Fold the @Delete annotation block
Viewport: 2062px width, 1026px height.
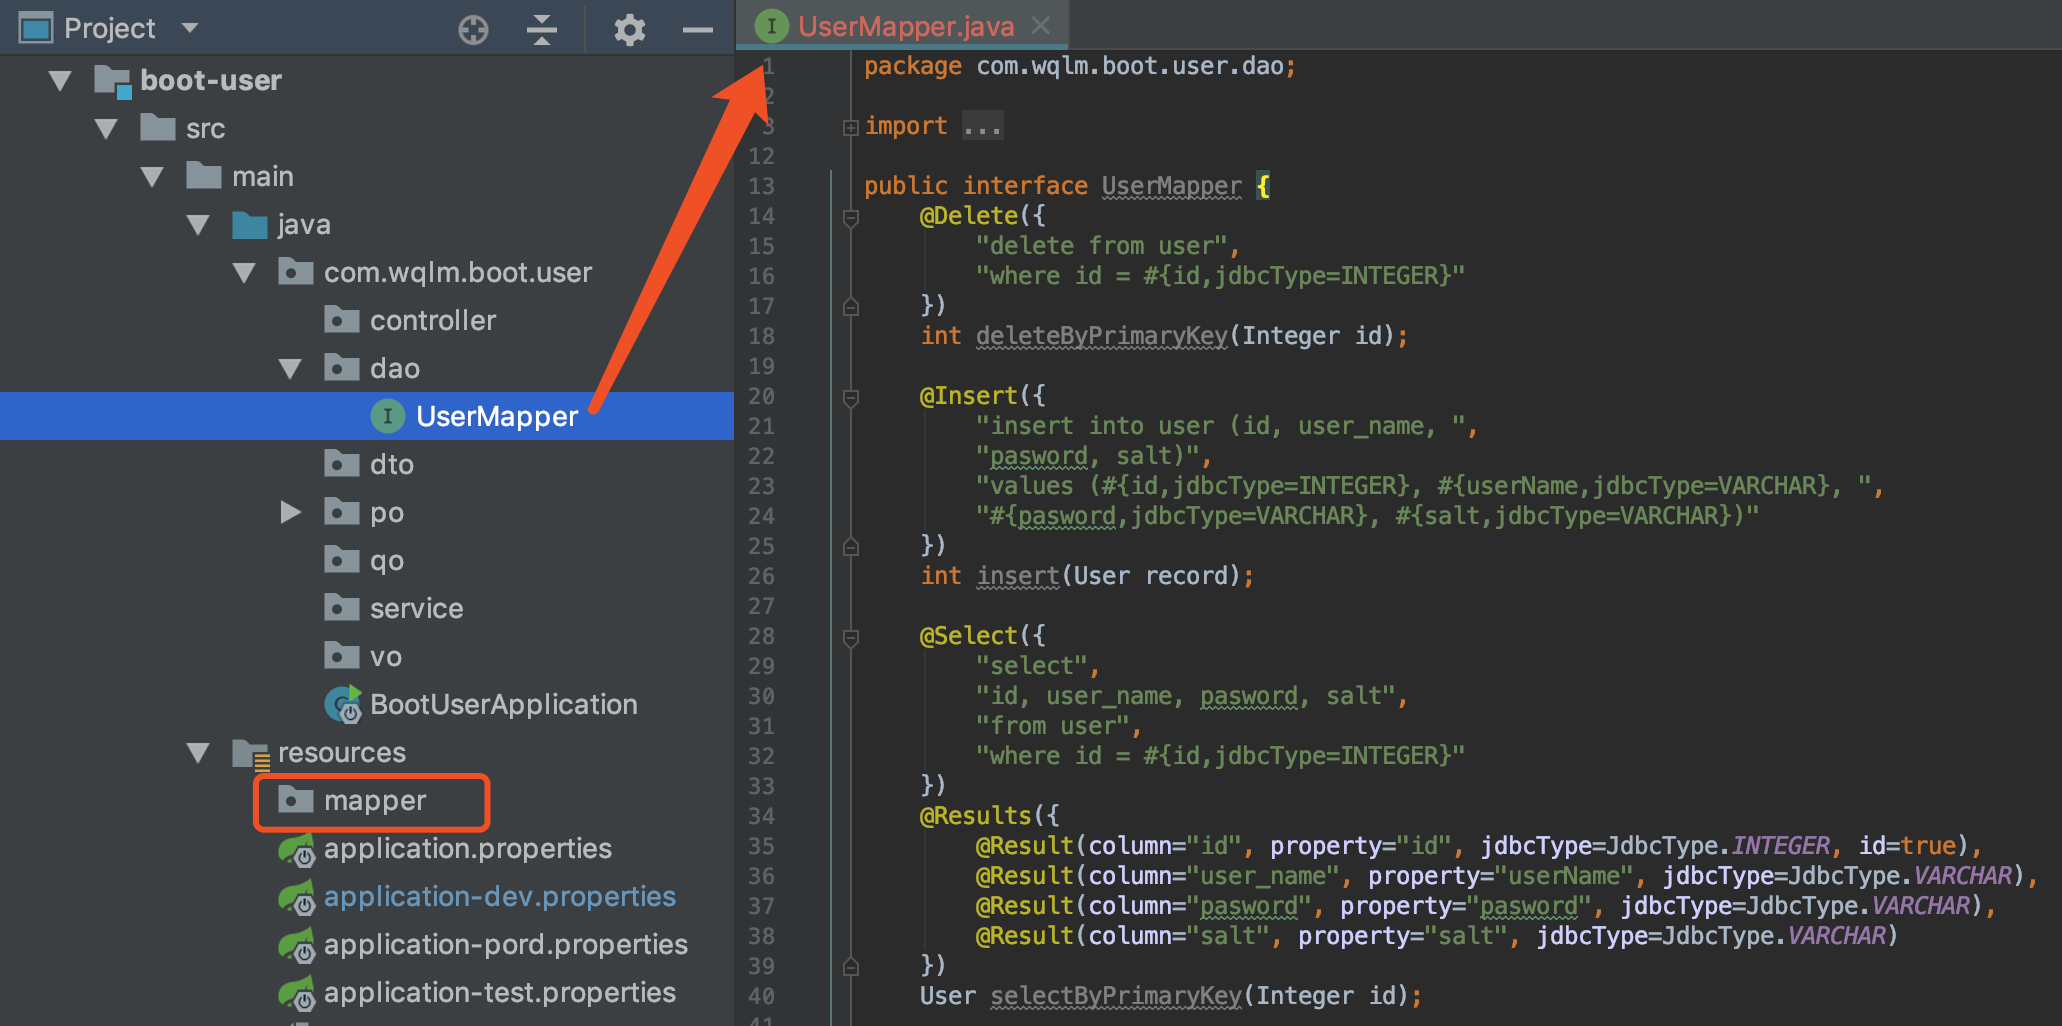pyautogui.click(x=850, y=217)
